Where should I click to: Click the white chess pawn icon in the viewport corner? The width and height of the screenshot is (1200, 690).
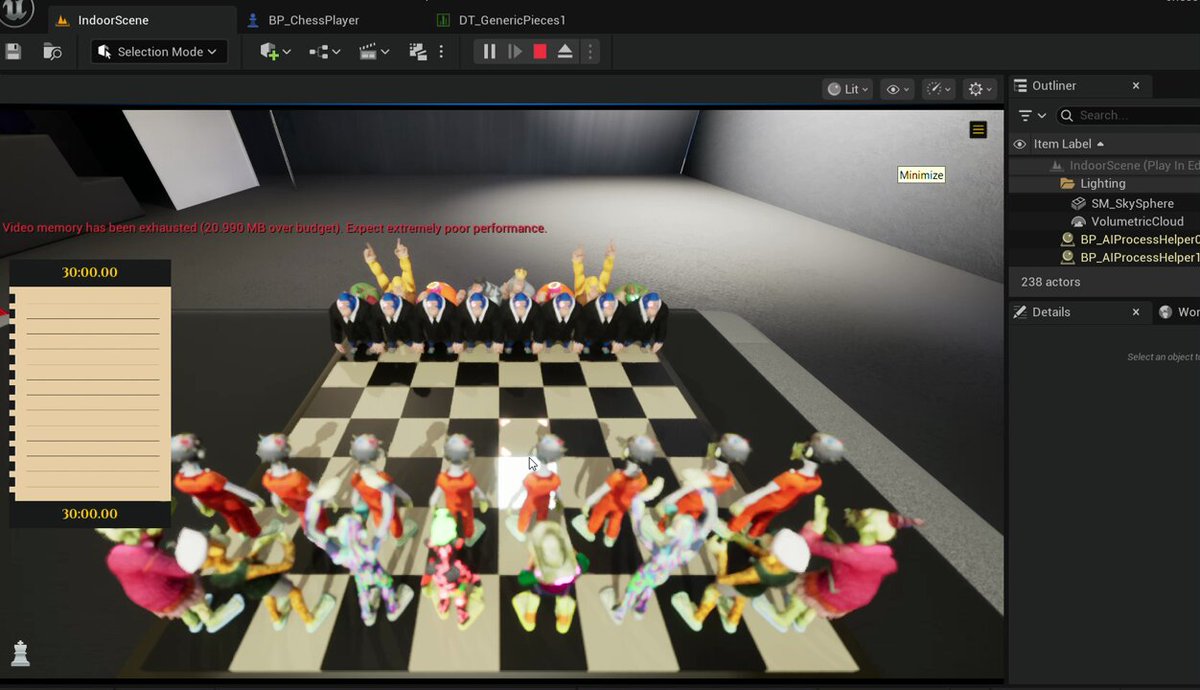(x=20, y=653)
